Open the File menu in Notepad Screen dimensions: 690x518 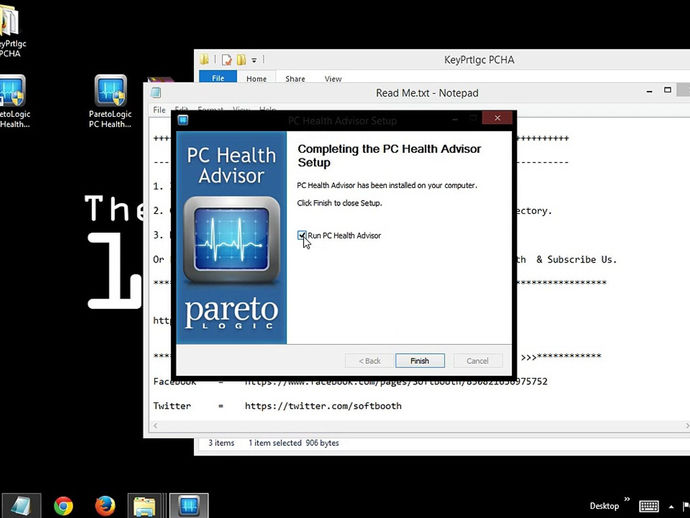point(159,110)
